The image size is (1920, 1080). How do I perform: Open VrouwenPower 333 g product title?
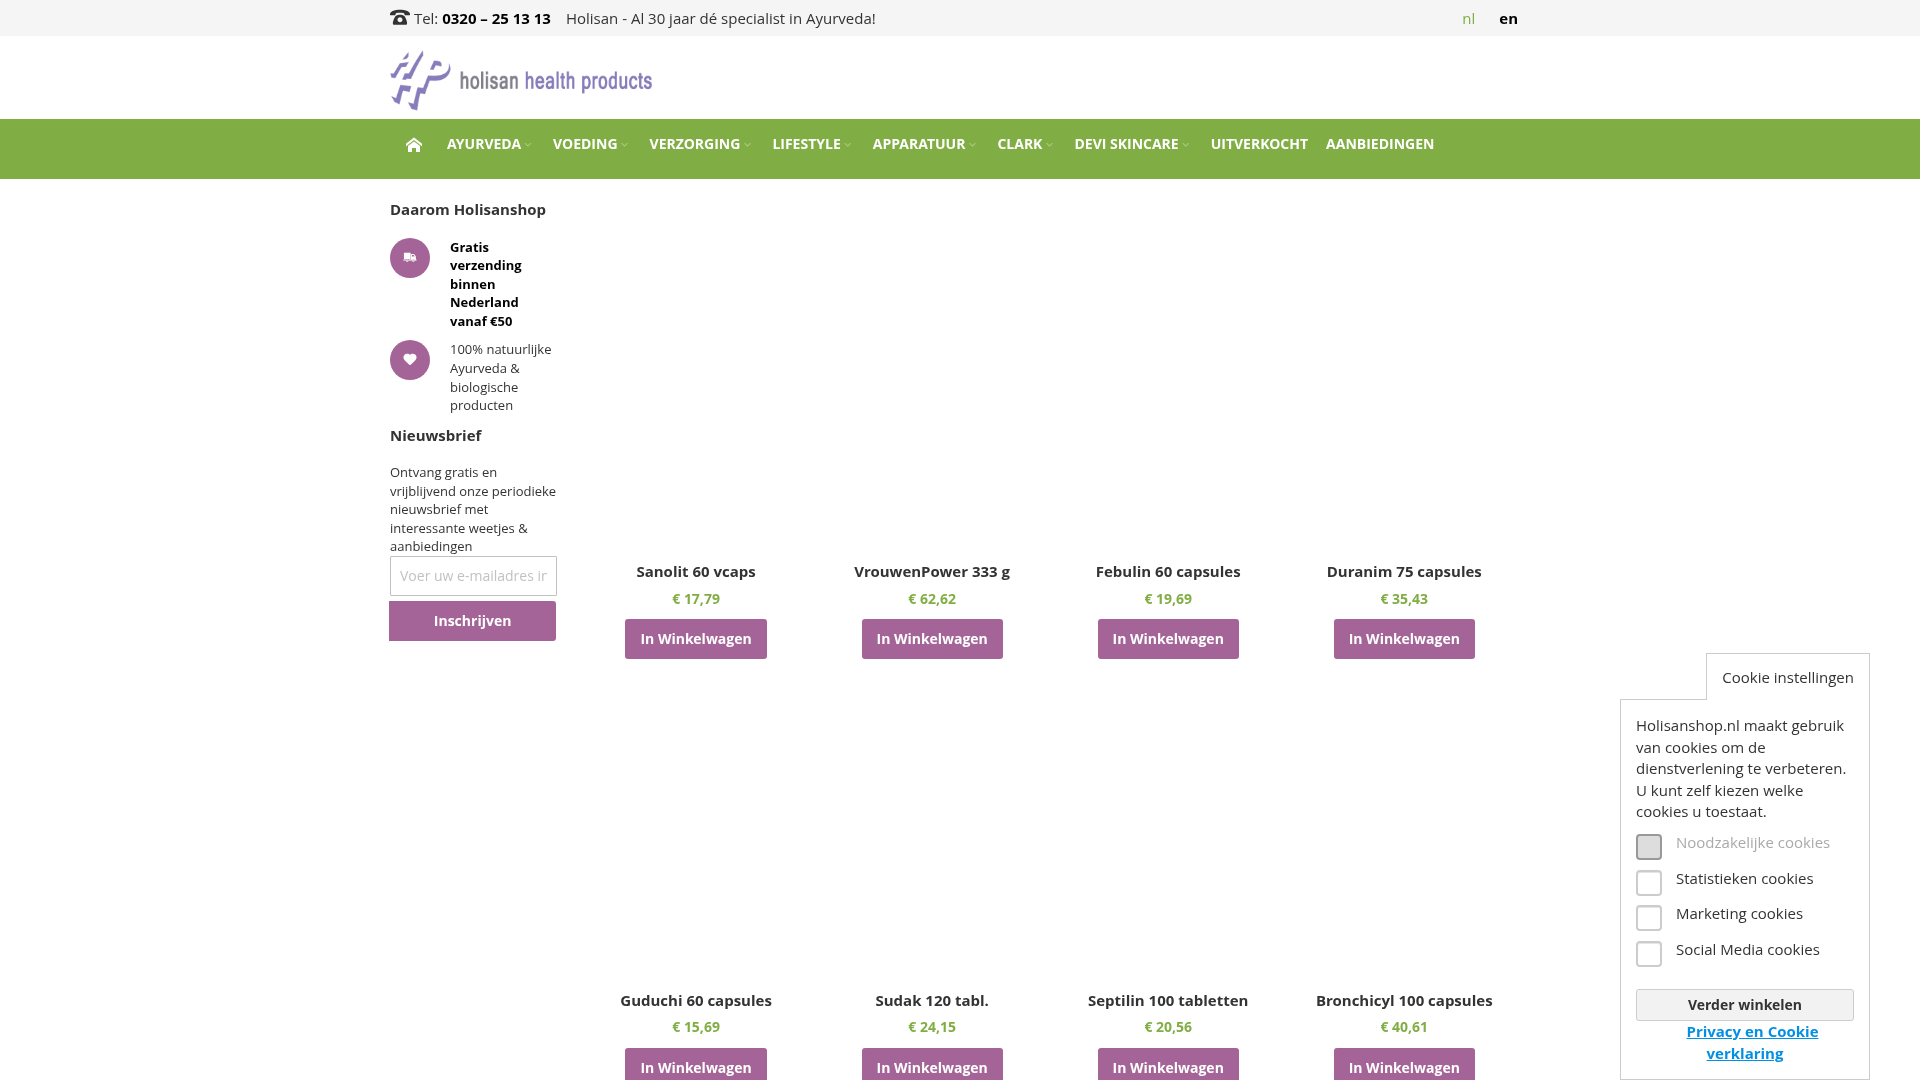tap(932, 572)
